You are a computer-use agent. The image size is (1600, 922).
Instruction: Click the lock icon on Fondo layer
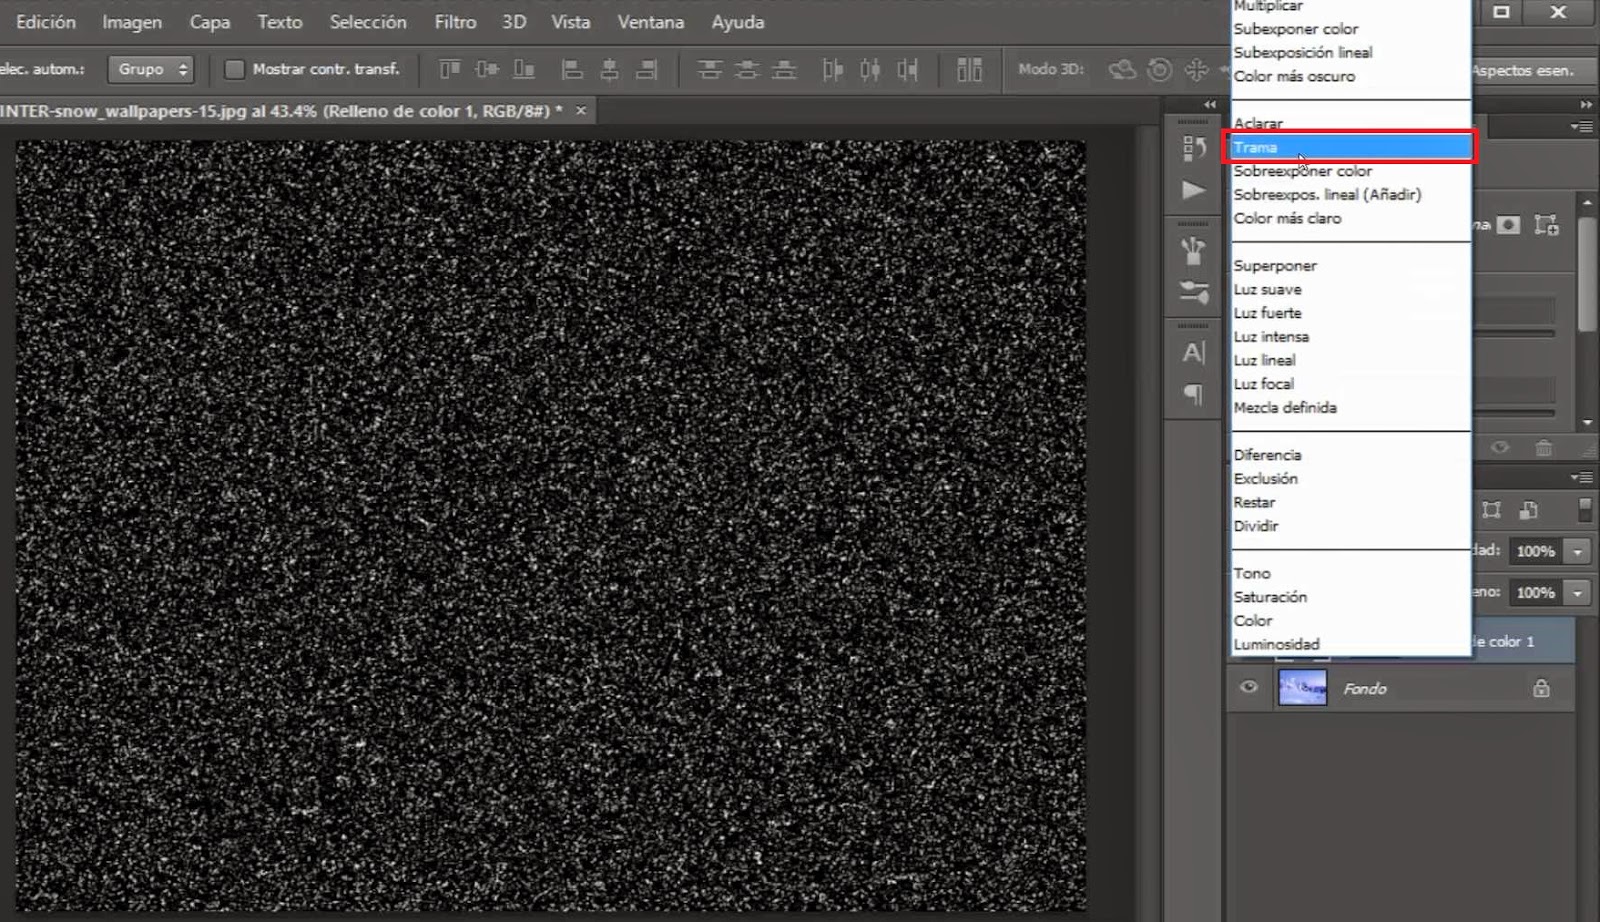tap(1541, 688)
